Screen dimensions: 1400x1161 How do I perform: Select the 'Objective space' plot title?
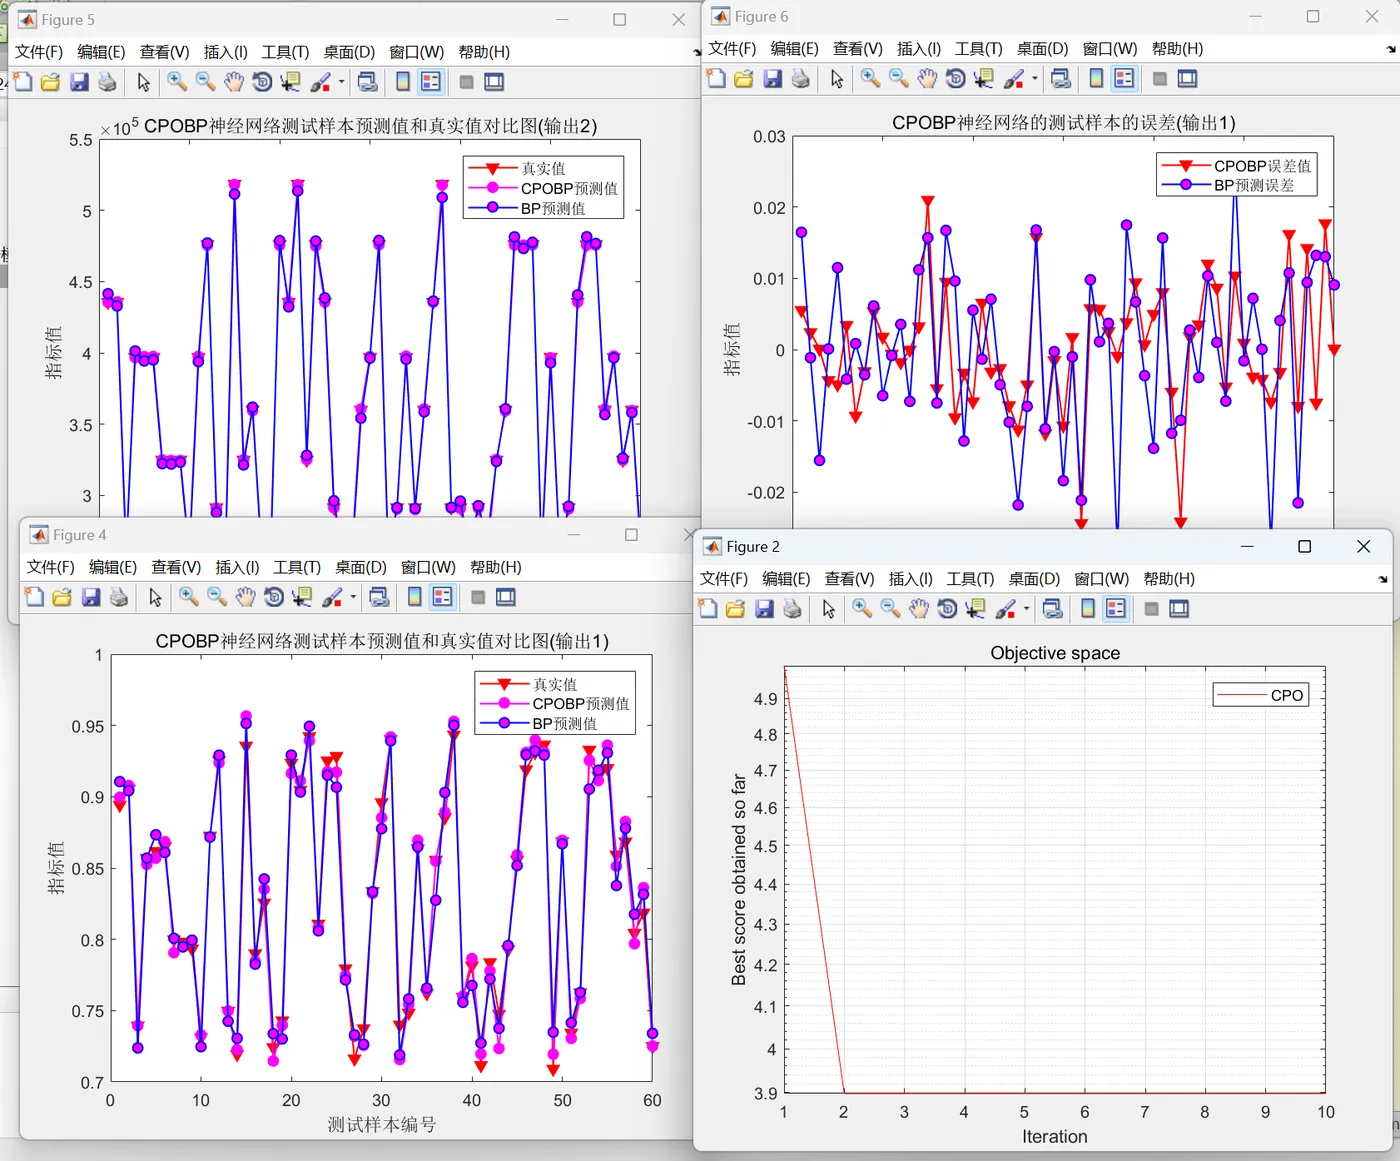[1055, 653]
